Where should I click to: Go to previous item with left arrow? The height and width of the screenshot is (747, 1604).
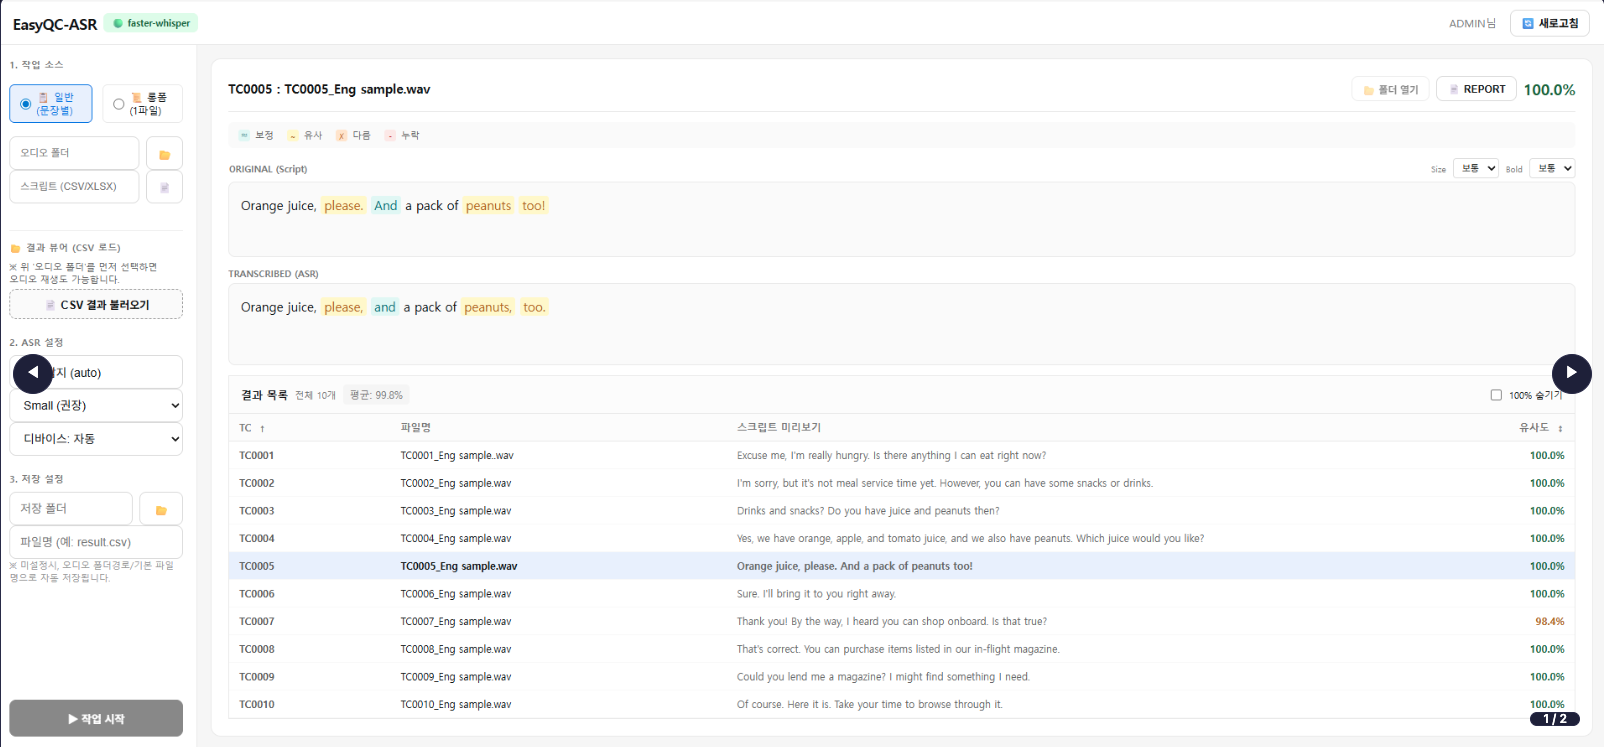tap(32, 373)
